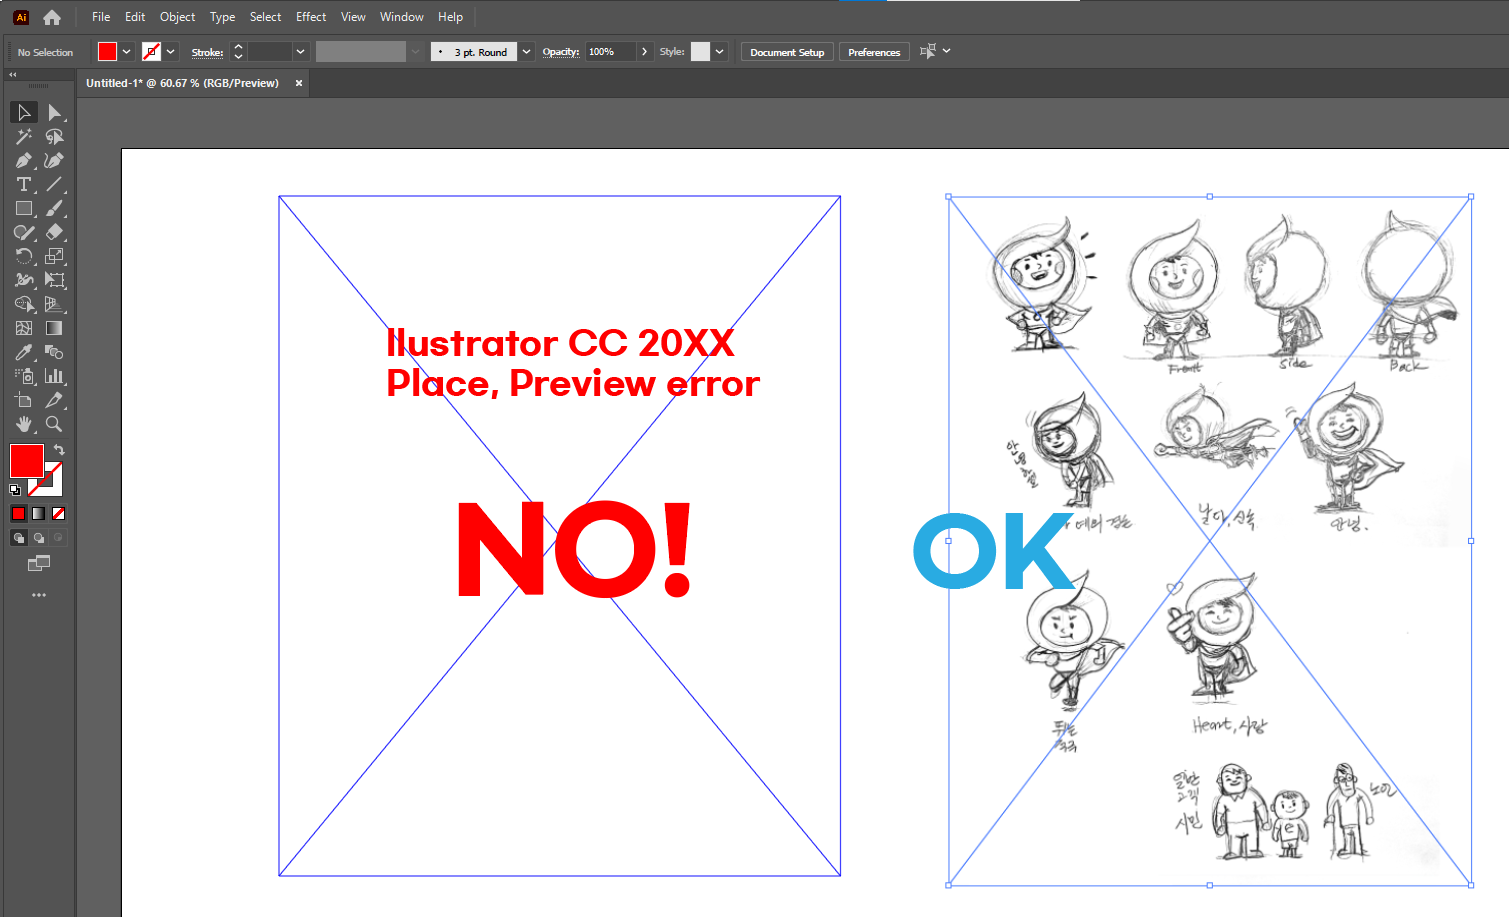Viewport: 1509px width, 917px height.
Task: Select the Perspective Grid tool
Action: click(54, 304)
